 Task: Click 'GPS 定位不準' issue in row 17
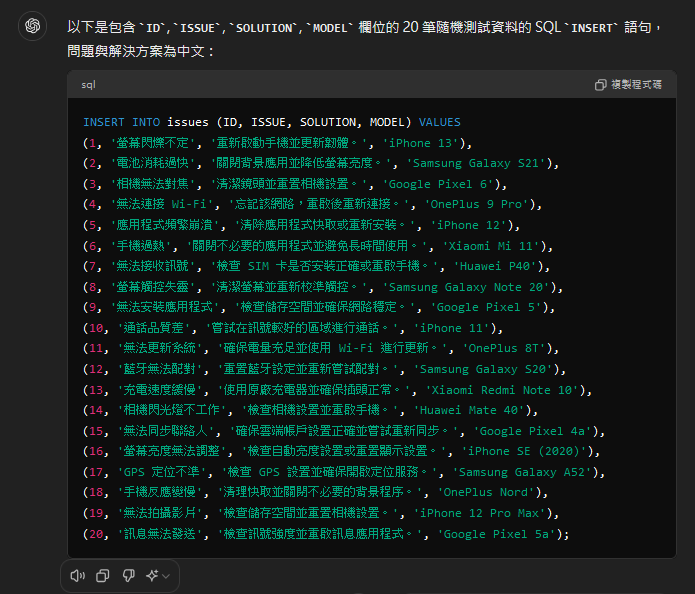pos(162,473)
